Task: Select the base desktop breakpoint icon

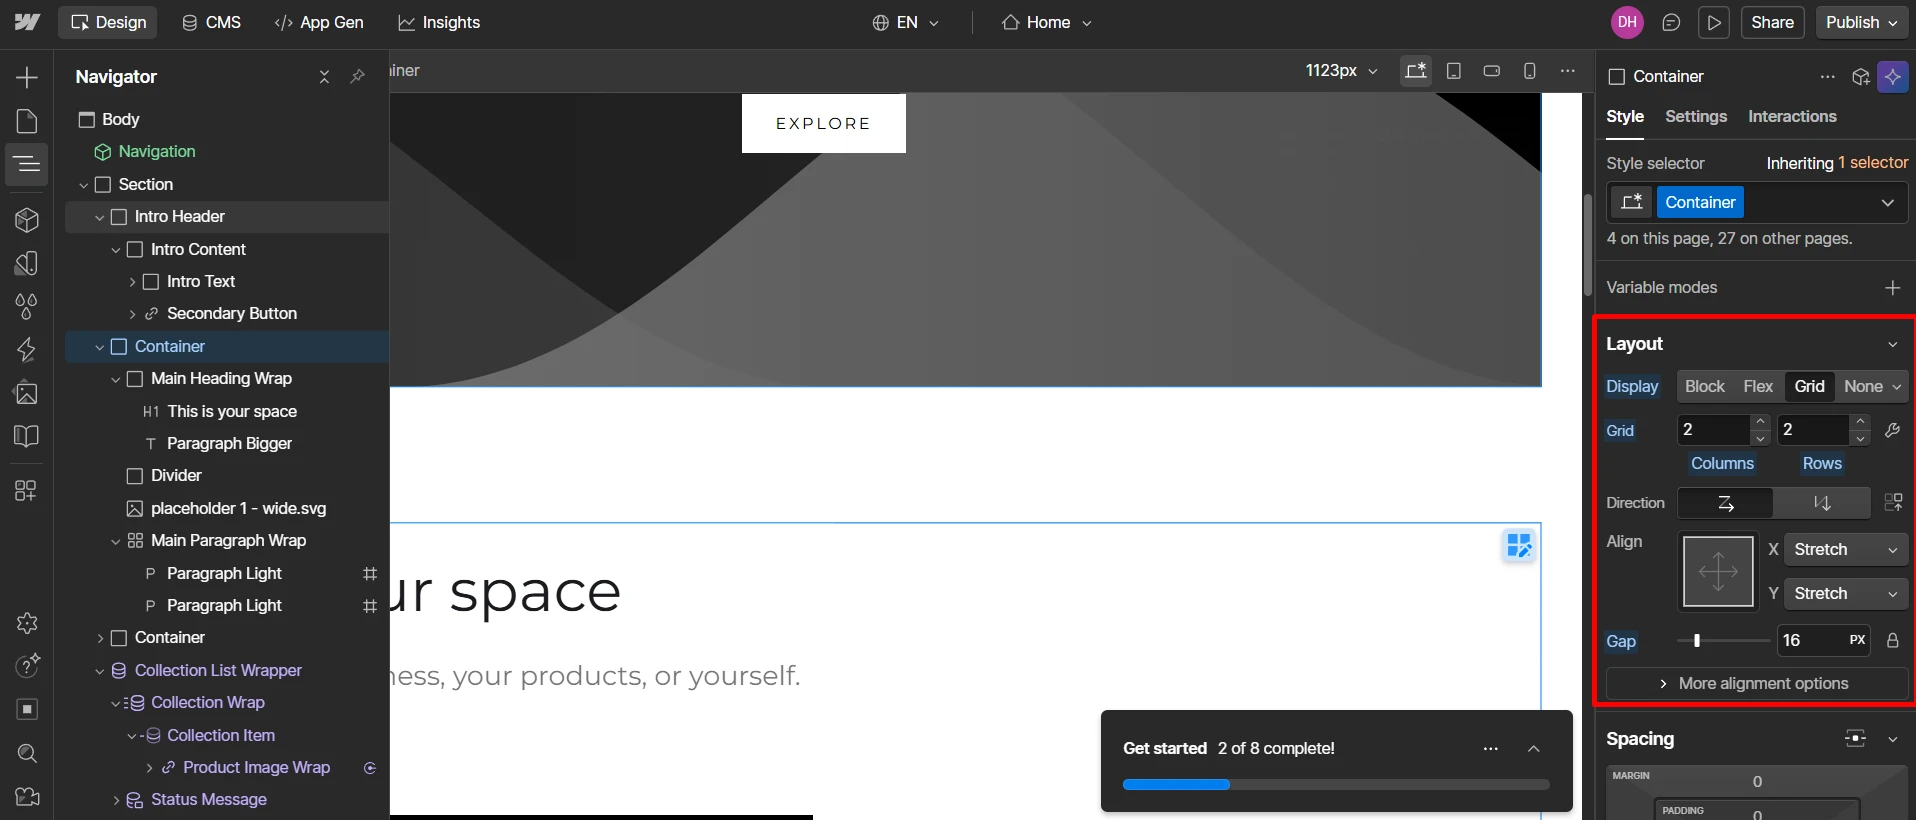Action: pyautogui.click(x=1415, y=71)
